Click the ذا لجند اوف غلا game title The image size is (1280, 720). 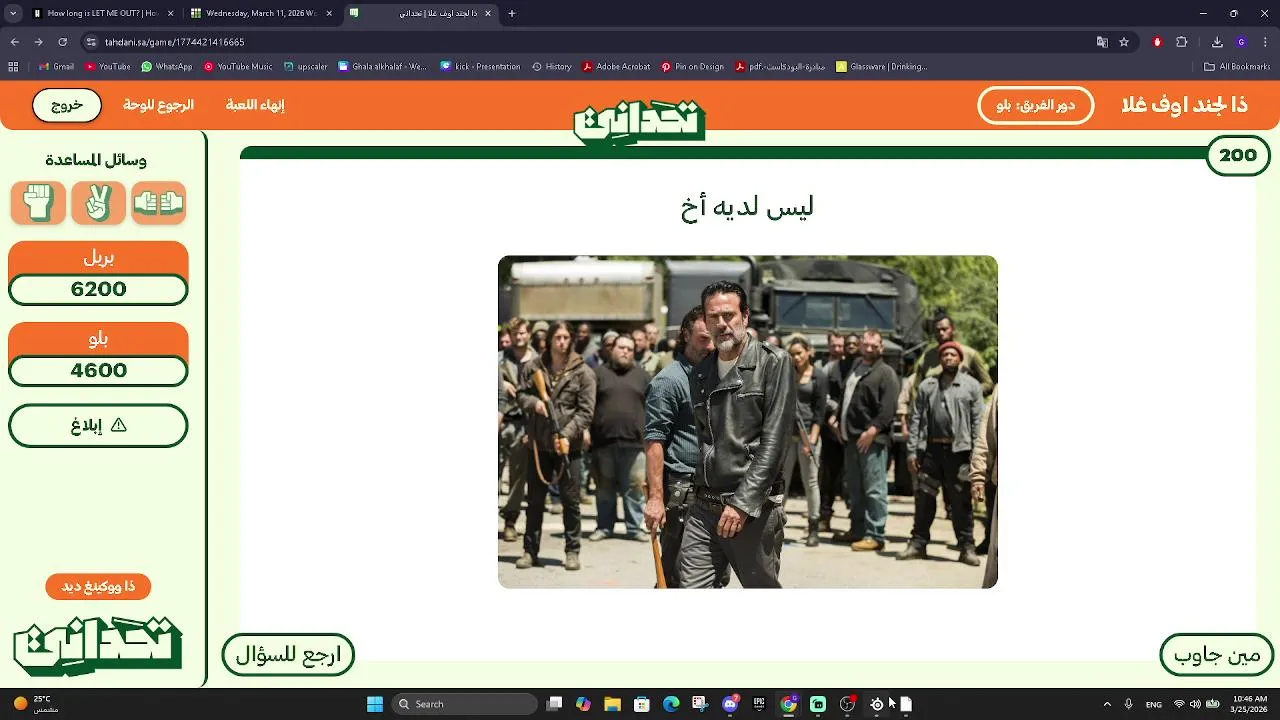click(x=1184, y=105)
